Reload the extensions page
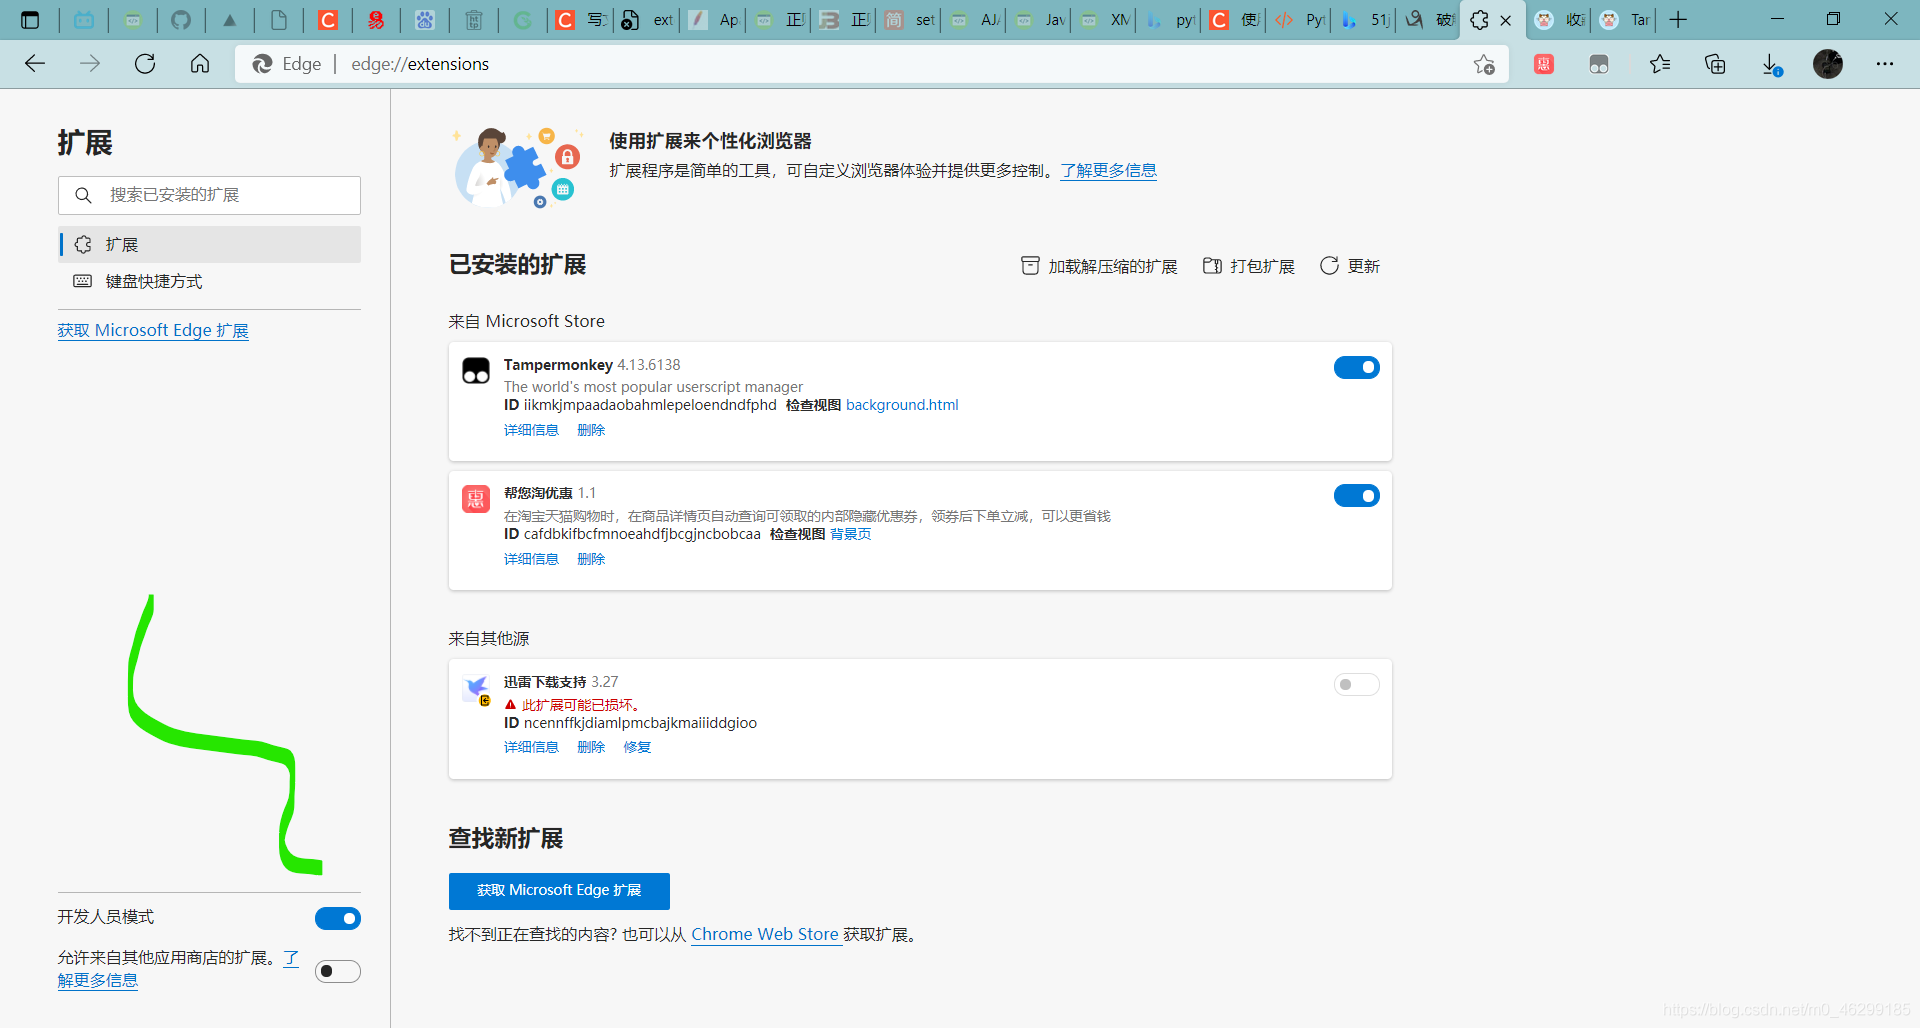The width and height of the screenshot is (1920, 1028). tap(145, 64)
